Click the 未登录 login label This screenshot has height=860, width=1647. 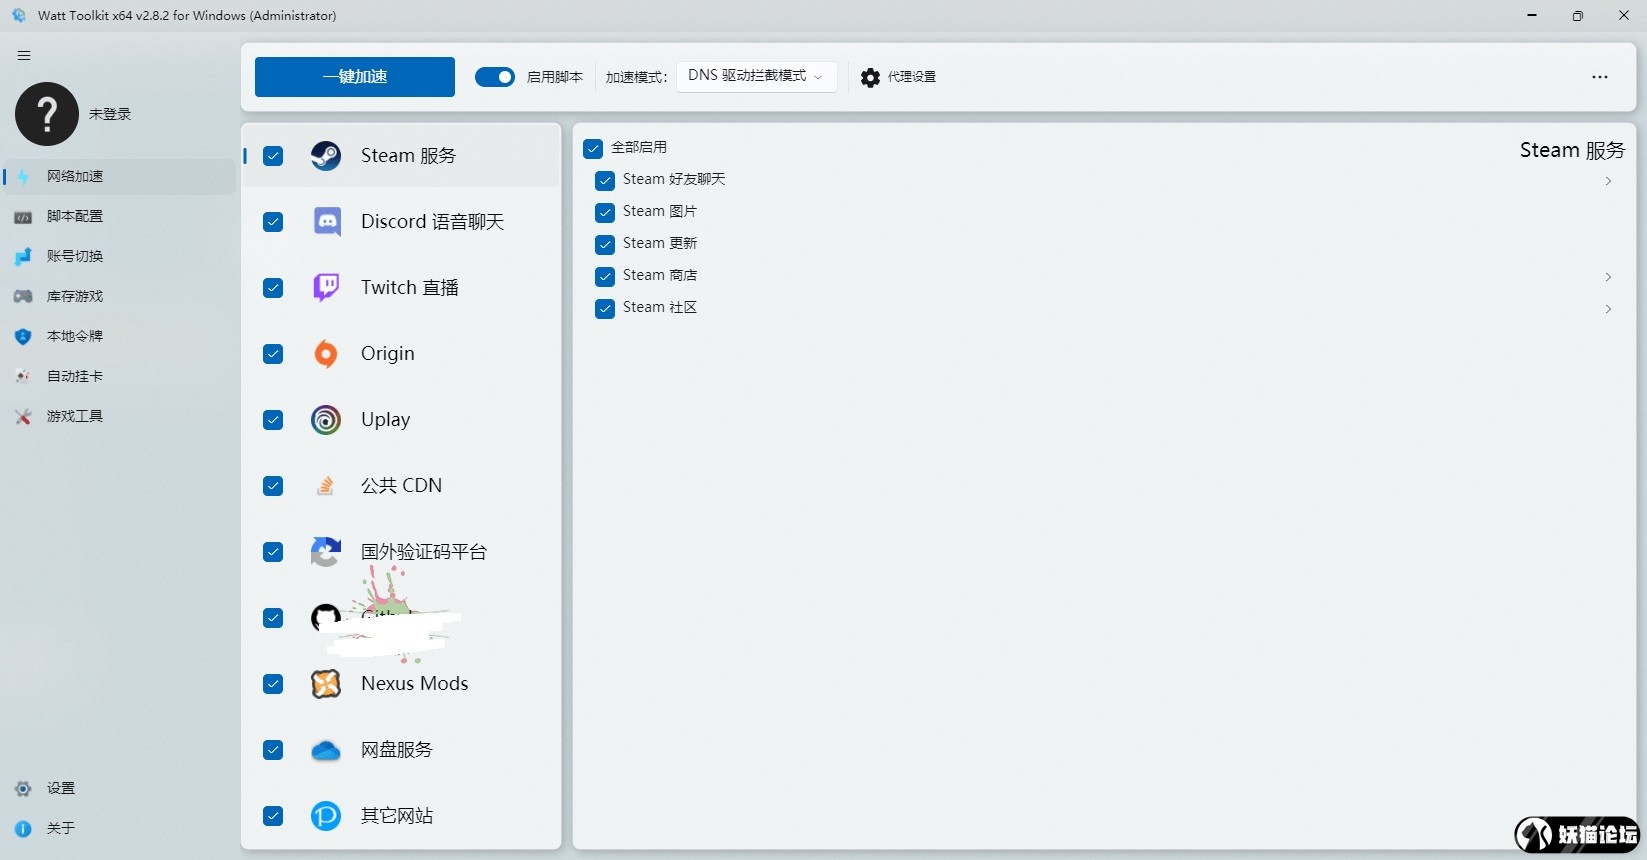pos(110,114)
